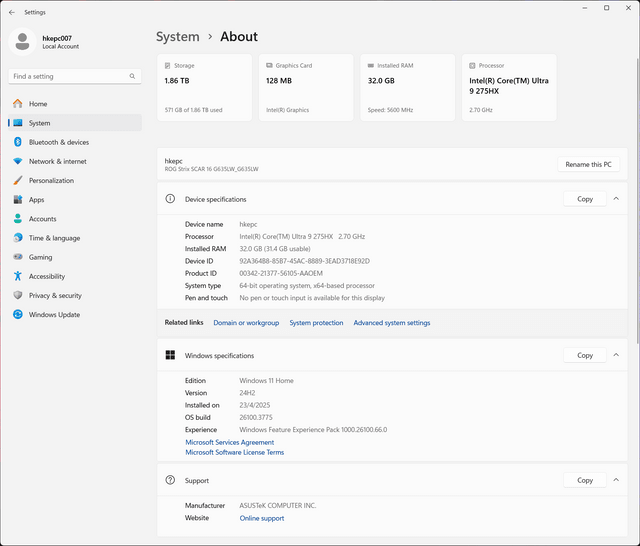Viewport: 640px width, 546px height.
Task: Click the Device specifications info icon
Action: click(x=170, y=199)
